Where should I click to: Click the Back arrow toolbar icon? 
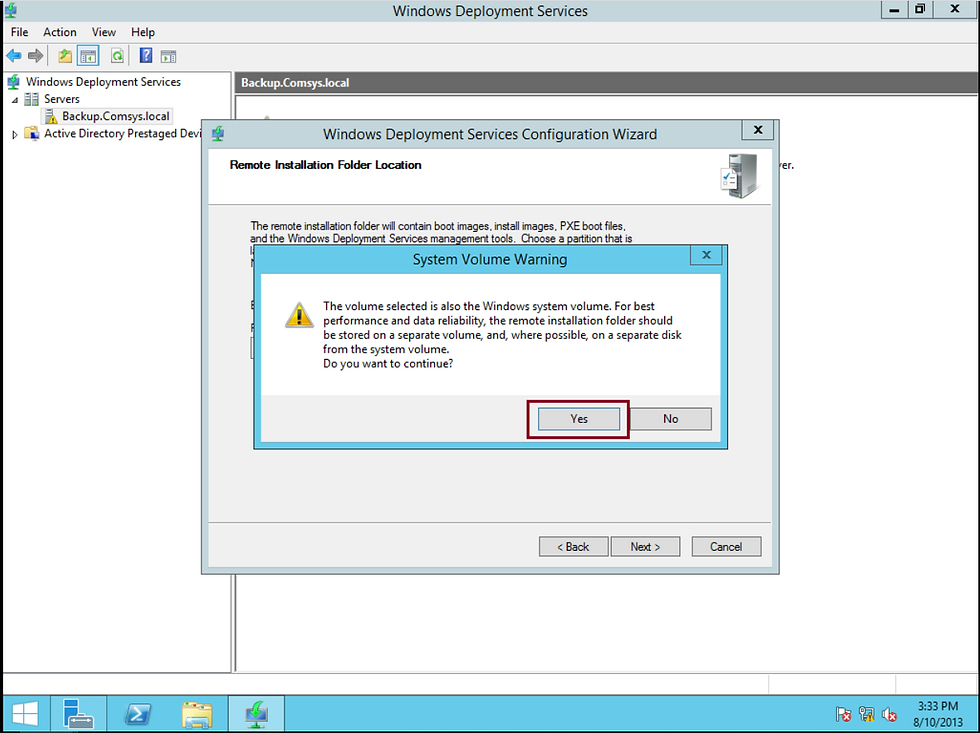(14, 56)
